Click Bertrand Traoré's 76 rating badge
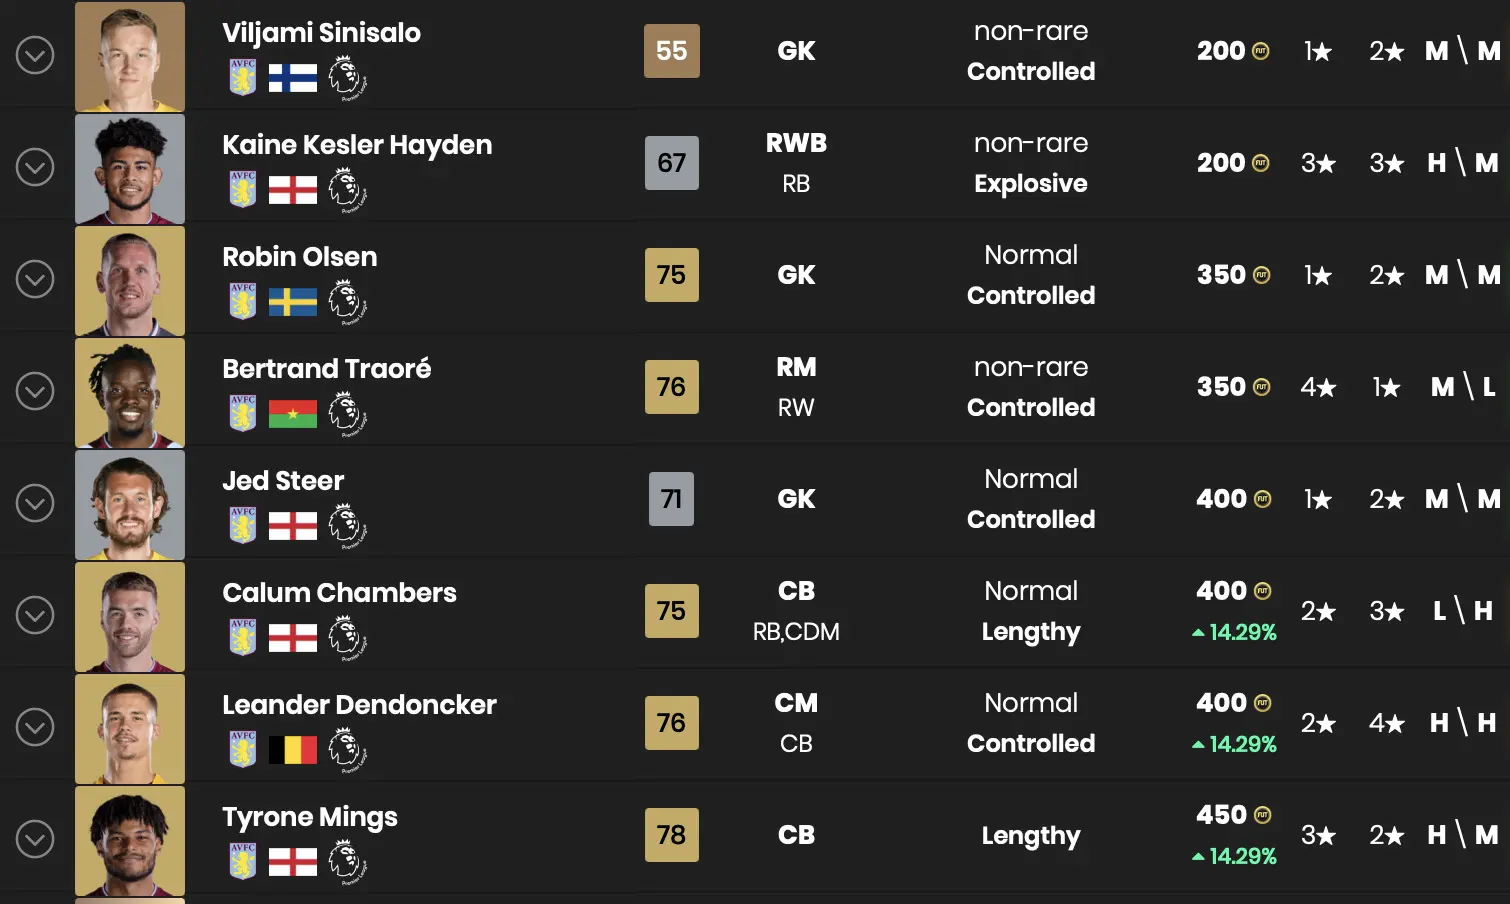The image size is (1510, 904). (x=671, y=387)
